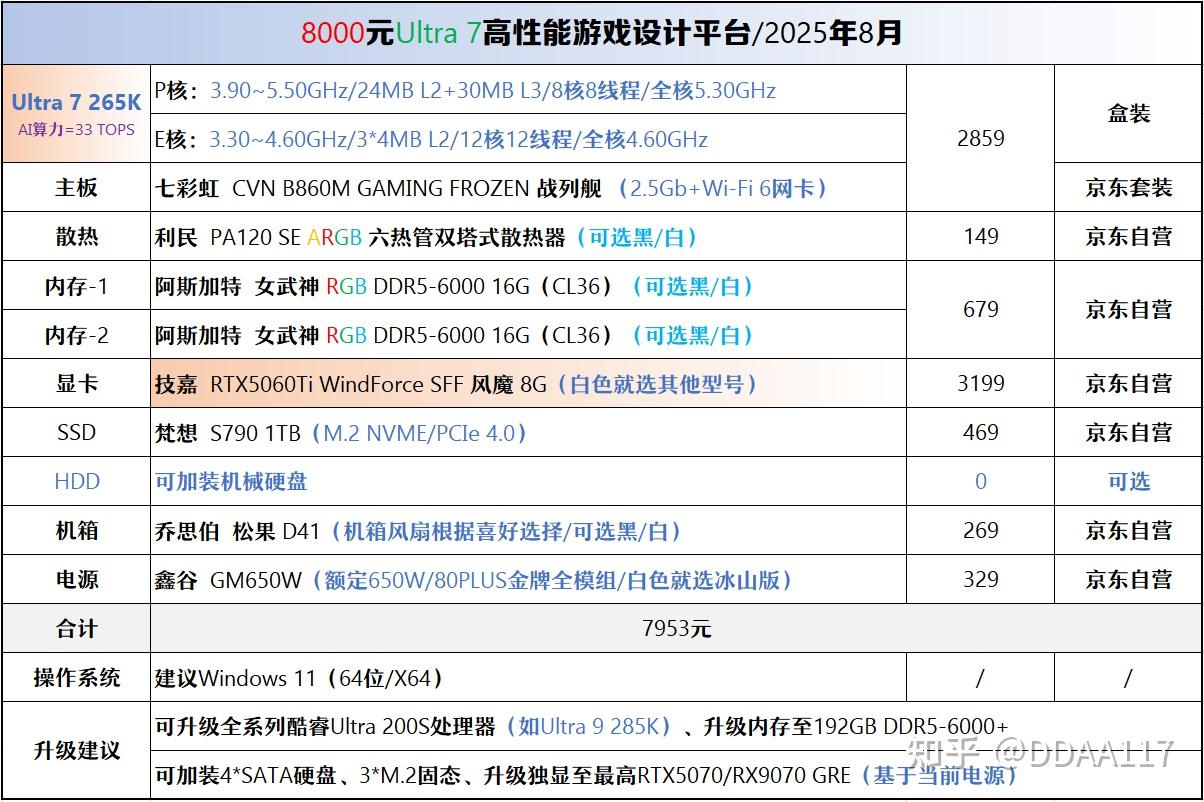This screenshot has width=1204, height=802.
Task: Select the 梵想 S790 1TB SSD cell
Action: pos(528,432)
